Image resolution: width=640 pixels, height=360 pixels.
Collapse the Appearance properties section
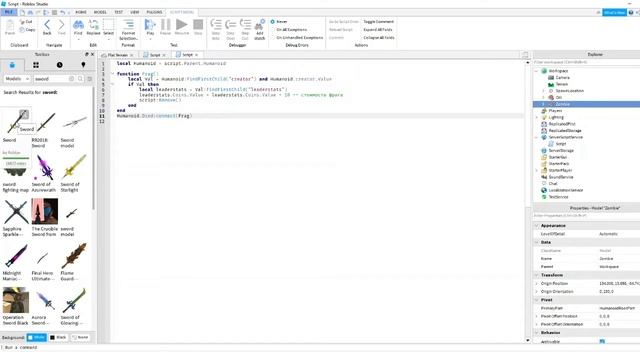click(536, 226)
